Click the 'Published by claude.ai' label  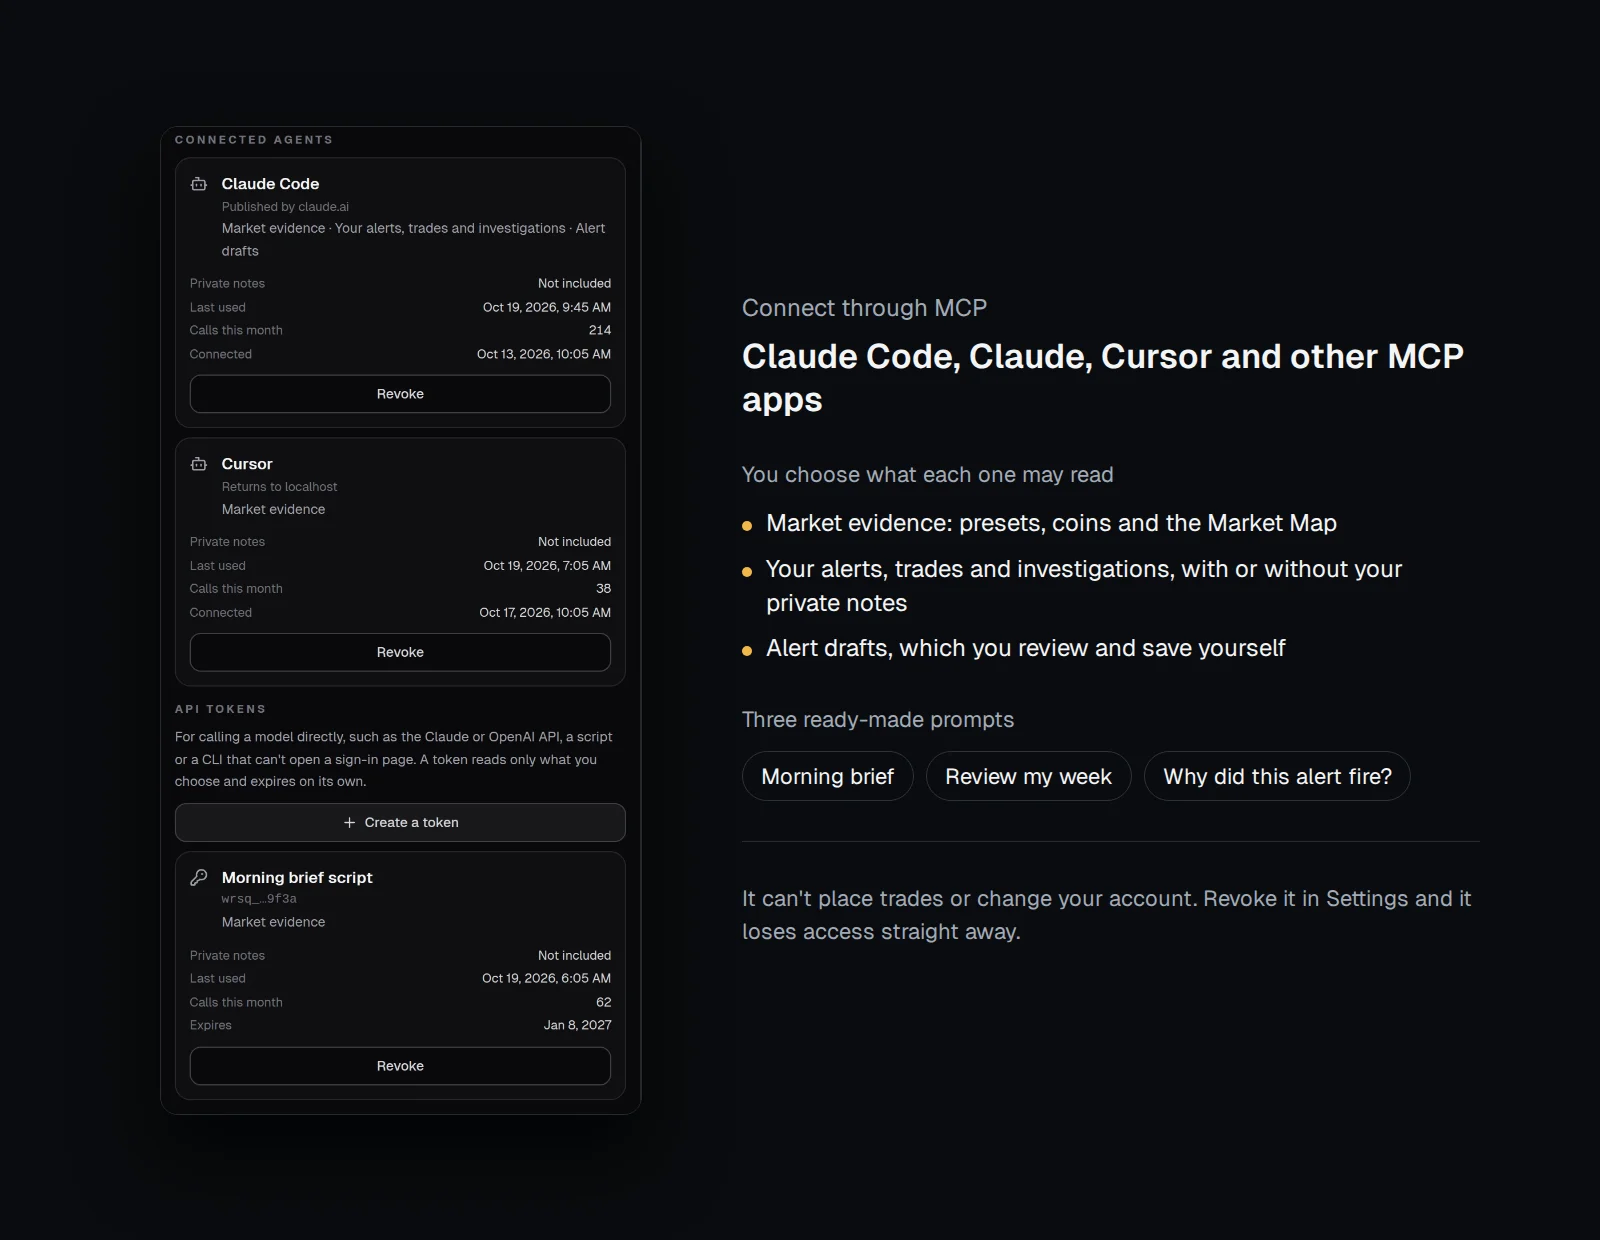coord(286,207)
